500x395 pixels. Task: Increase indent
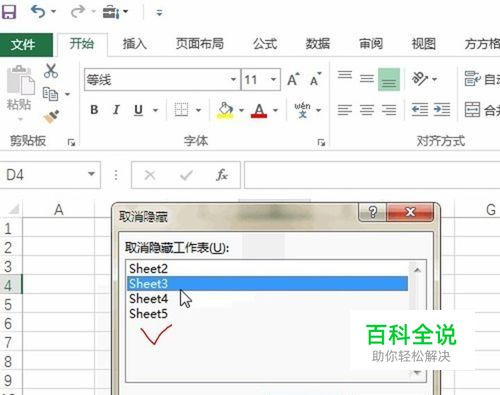[442, 110]
